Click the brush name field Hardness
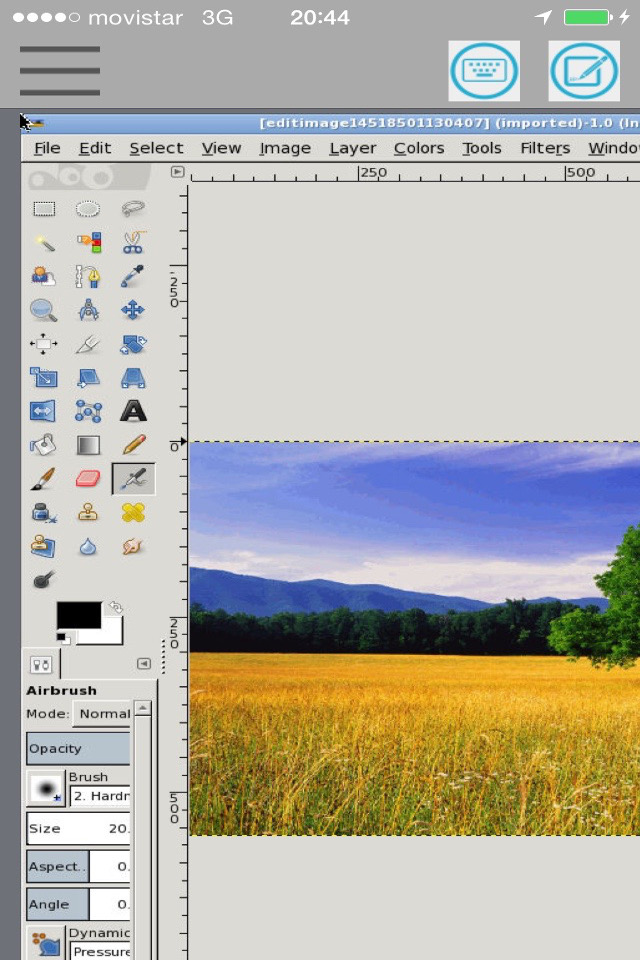640x960 pixels. (x=100, y=796)
